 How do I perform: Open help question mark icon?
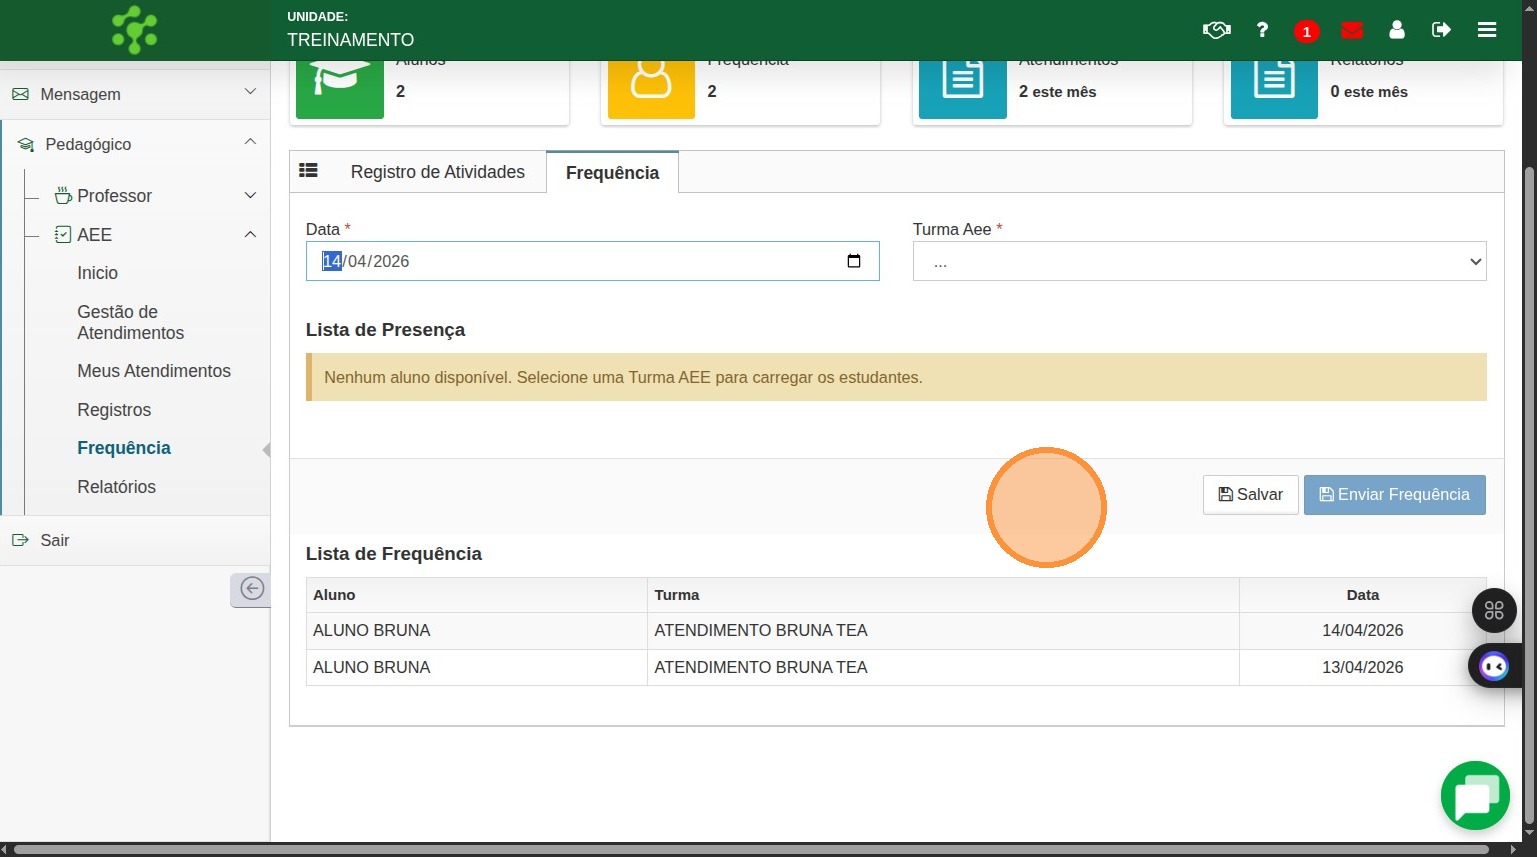click(1262, 30)
